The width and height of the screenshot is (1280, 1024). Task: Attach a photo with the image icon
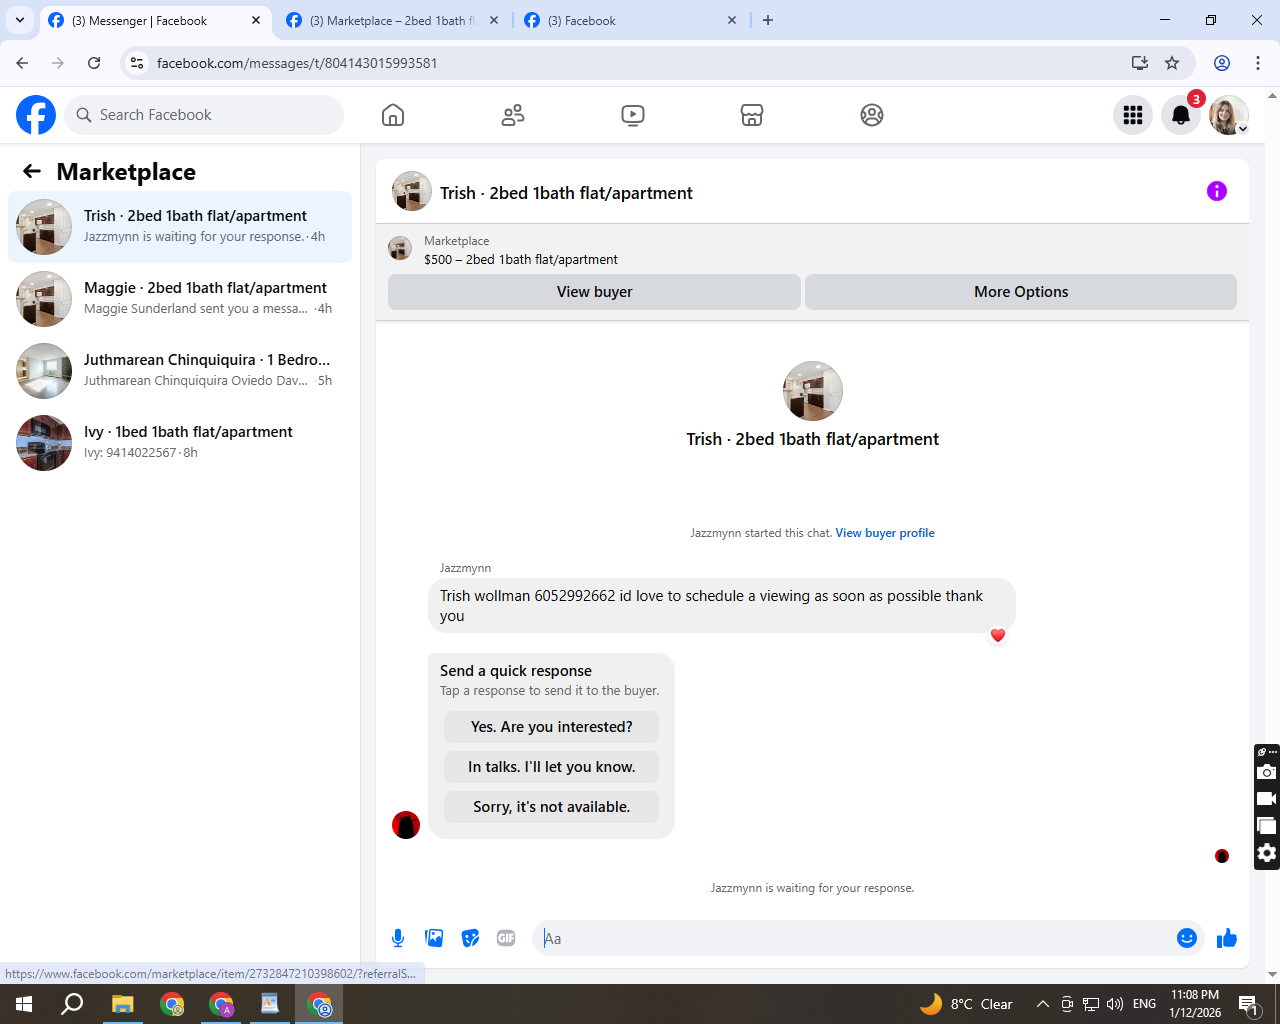click(x=434, y=938)
